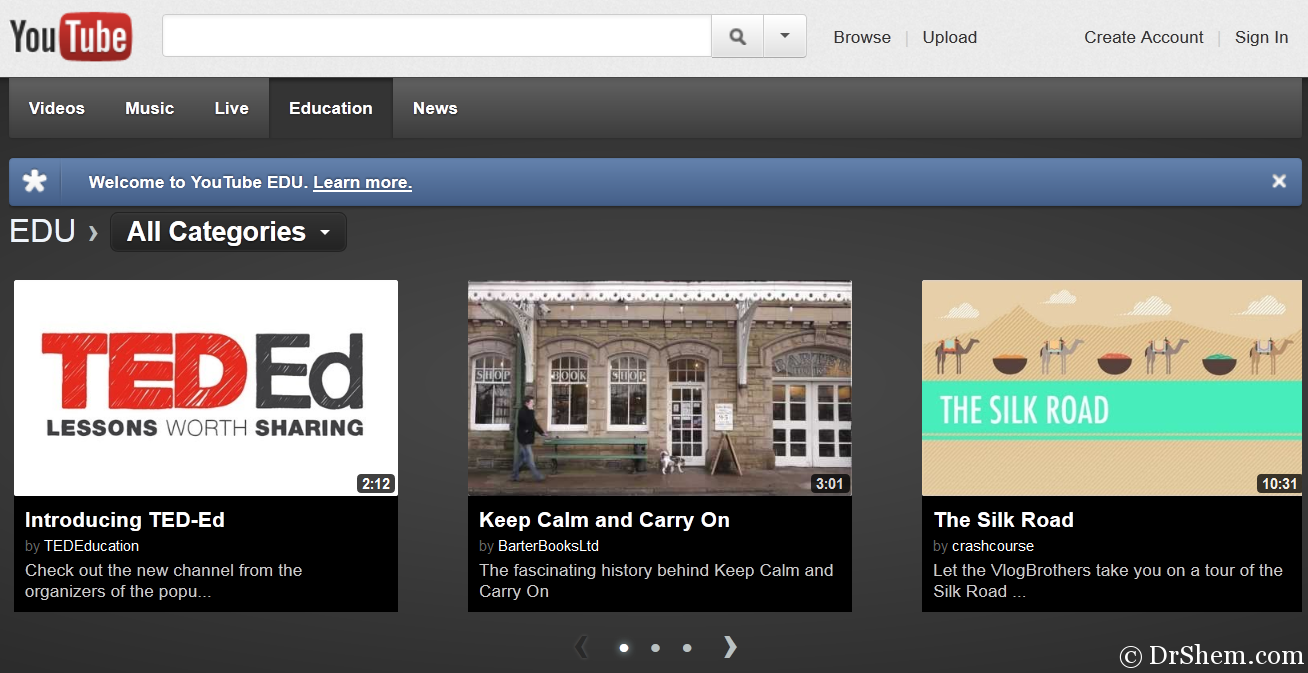The width and height of the screenshot is (1308, 673).
Task: Open the Live tab
Action: coord(231,108)
